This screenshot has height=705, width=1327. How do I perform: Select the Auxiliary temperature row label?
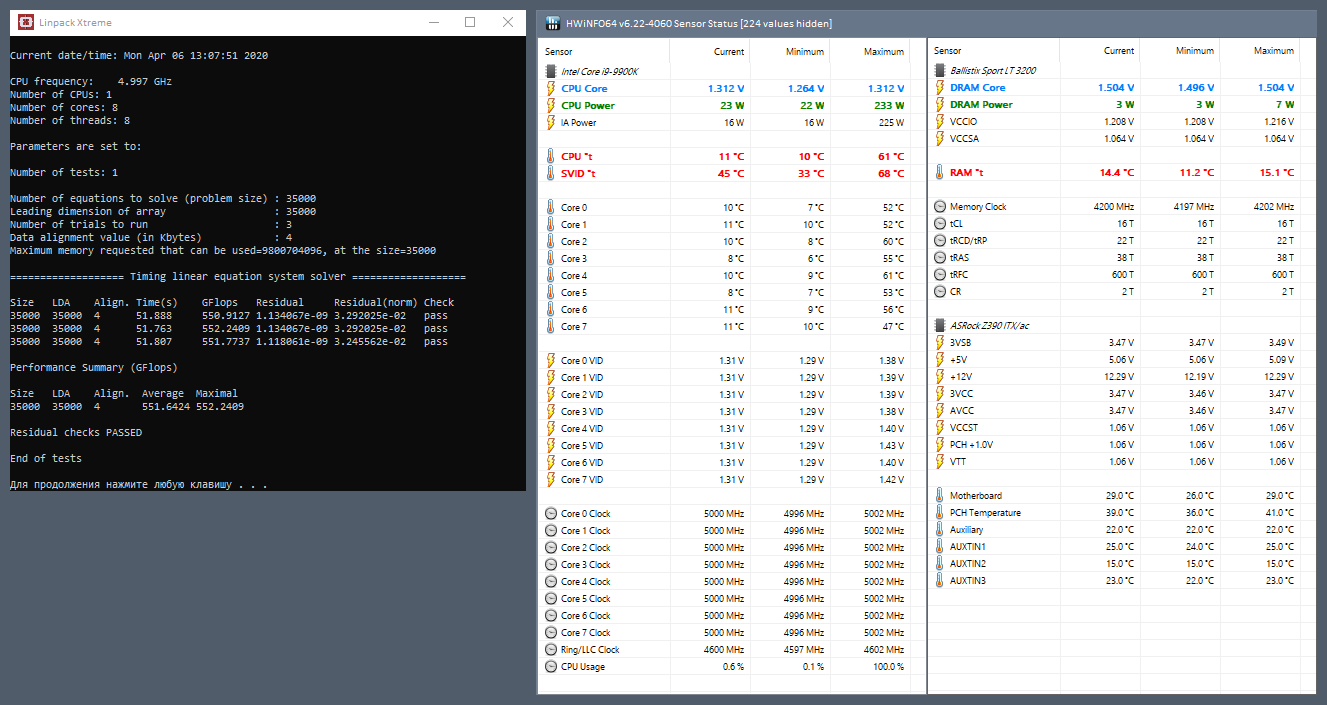pyautogui.click(x=967, y=529)
